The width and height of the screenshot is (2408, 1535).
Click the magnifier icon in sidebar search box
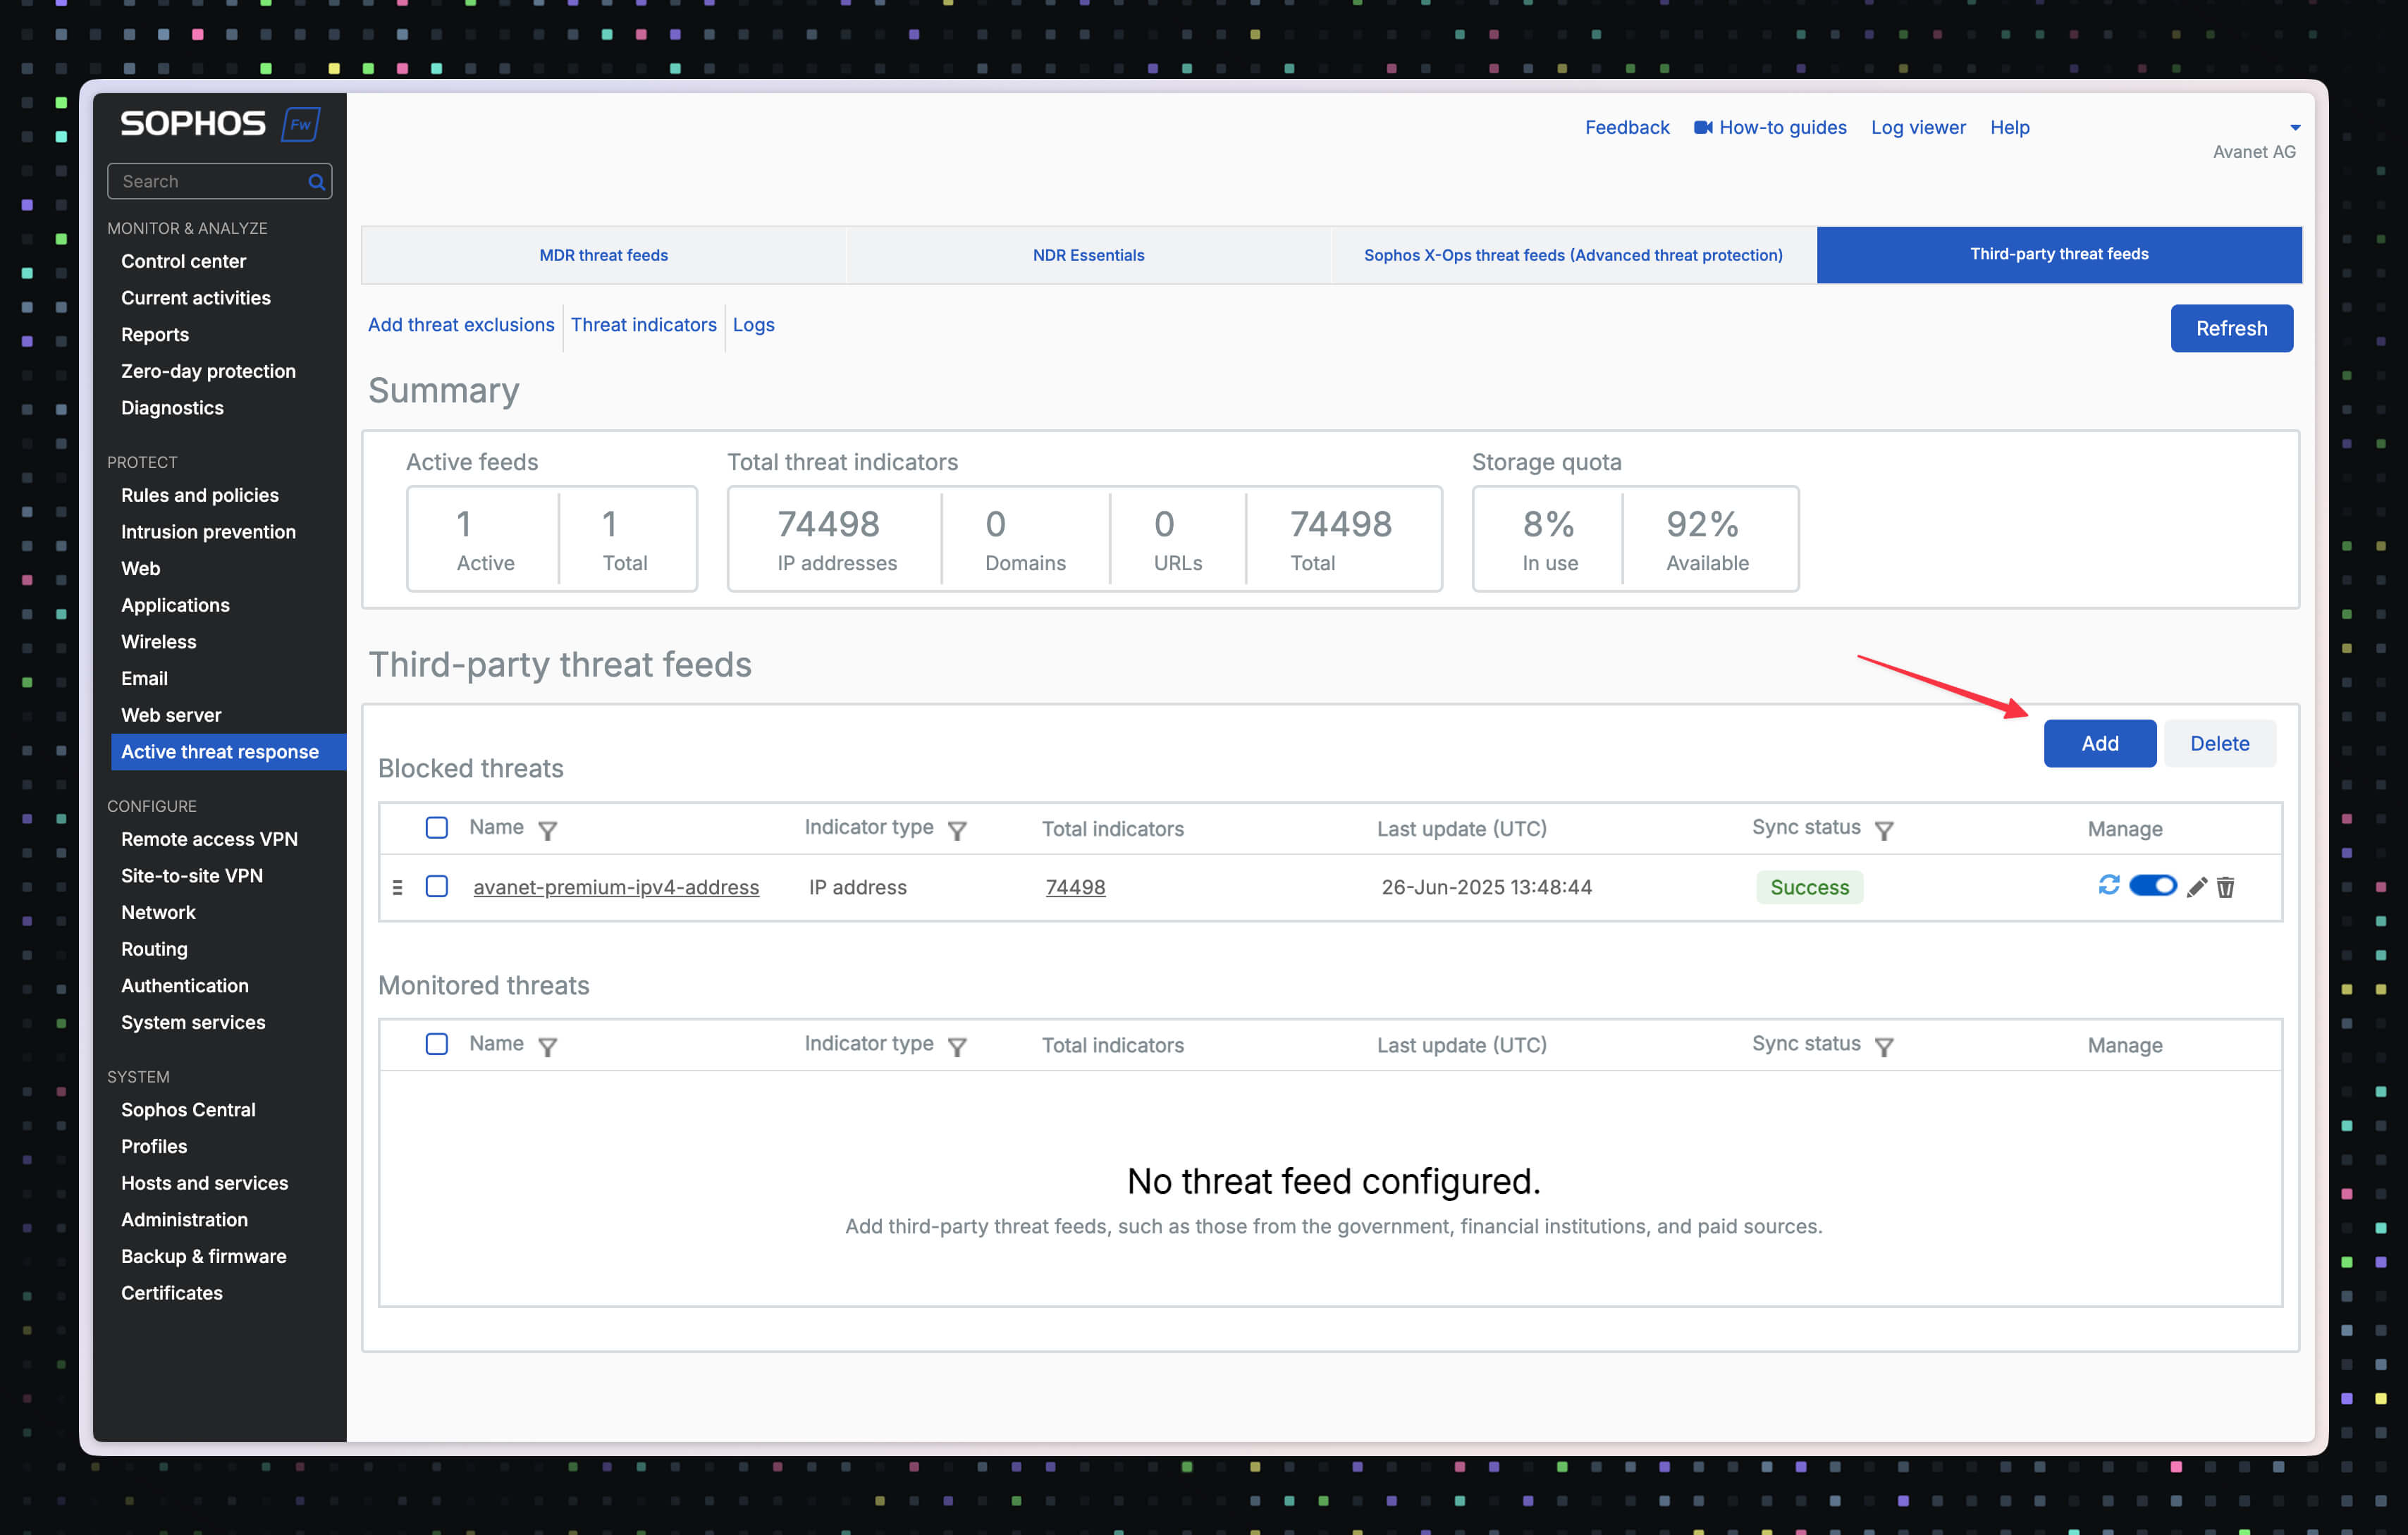pos(316,181)
